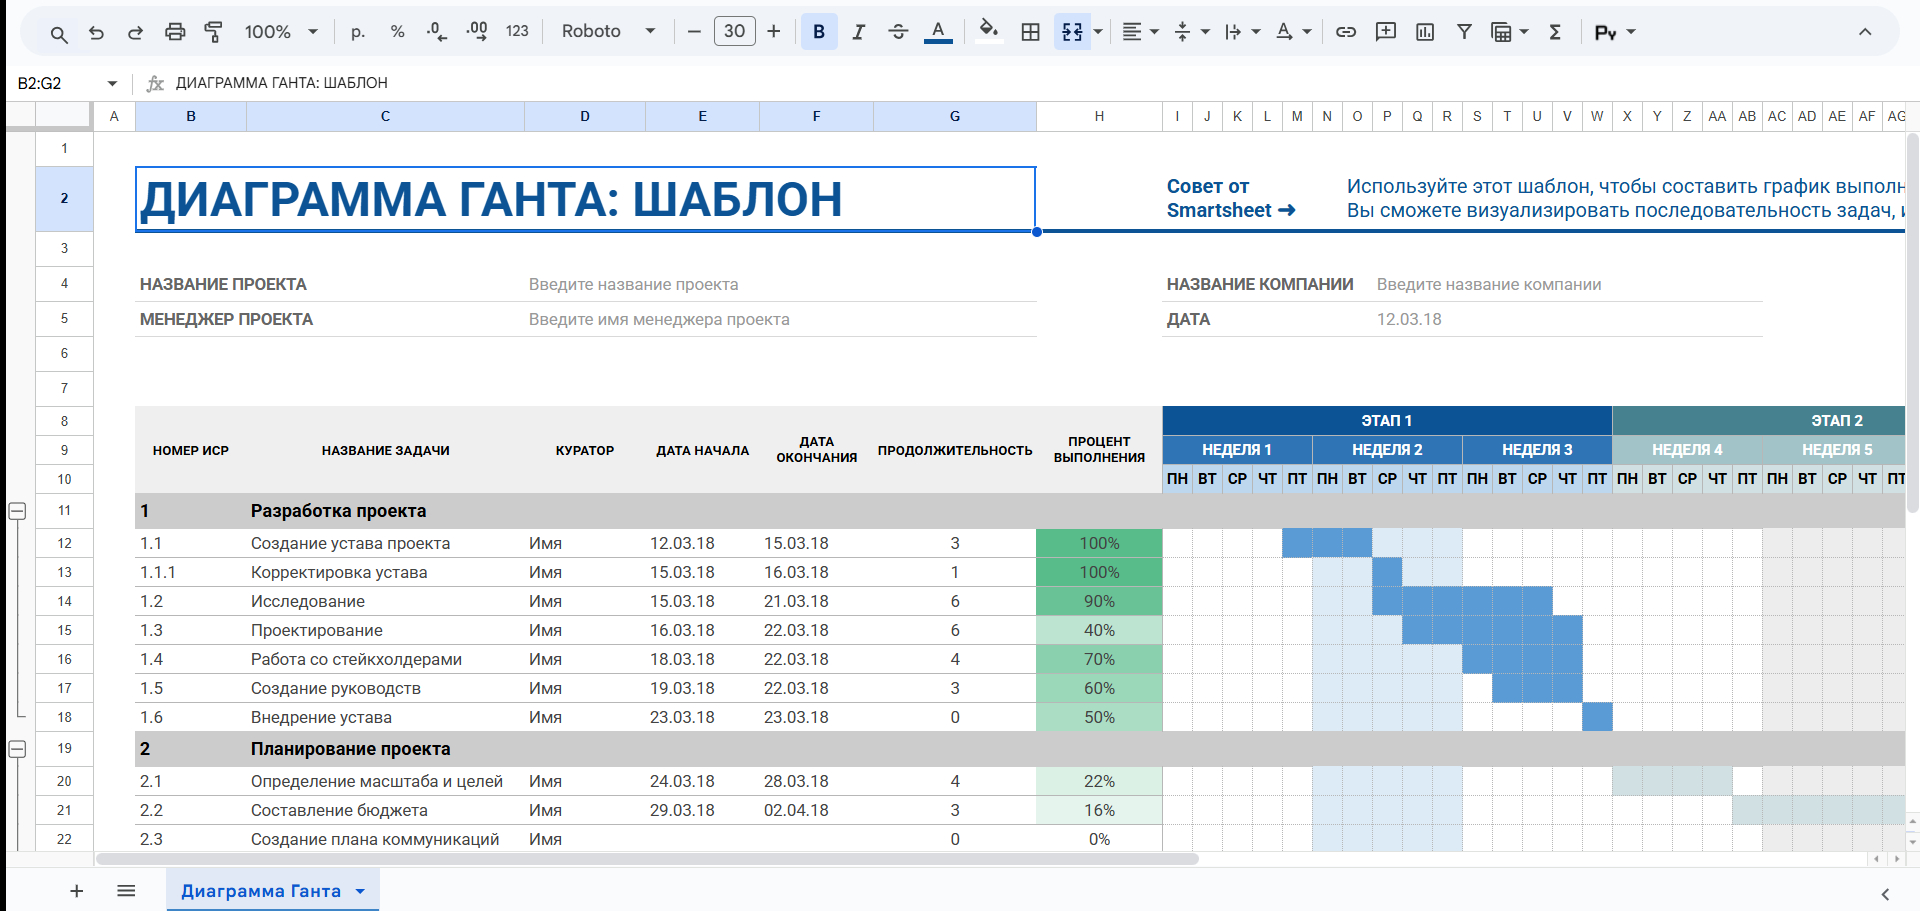Click the insert comment icon

point(1386,32)
